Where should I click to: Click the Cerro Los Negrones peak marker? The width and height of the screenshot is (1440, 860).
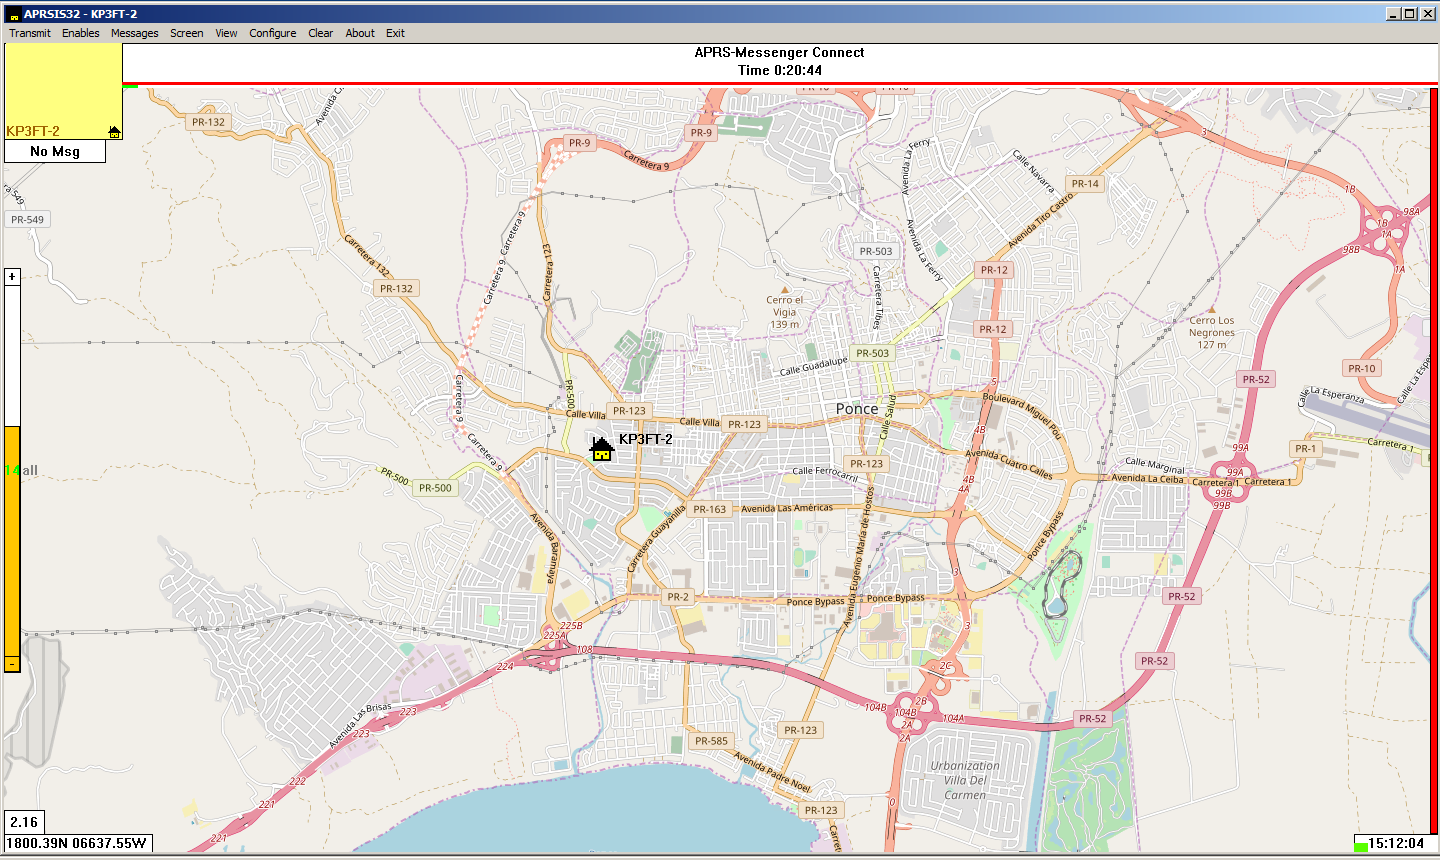coord(1211,310)
